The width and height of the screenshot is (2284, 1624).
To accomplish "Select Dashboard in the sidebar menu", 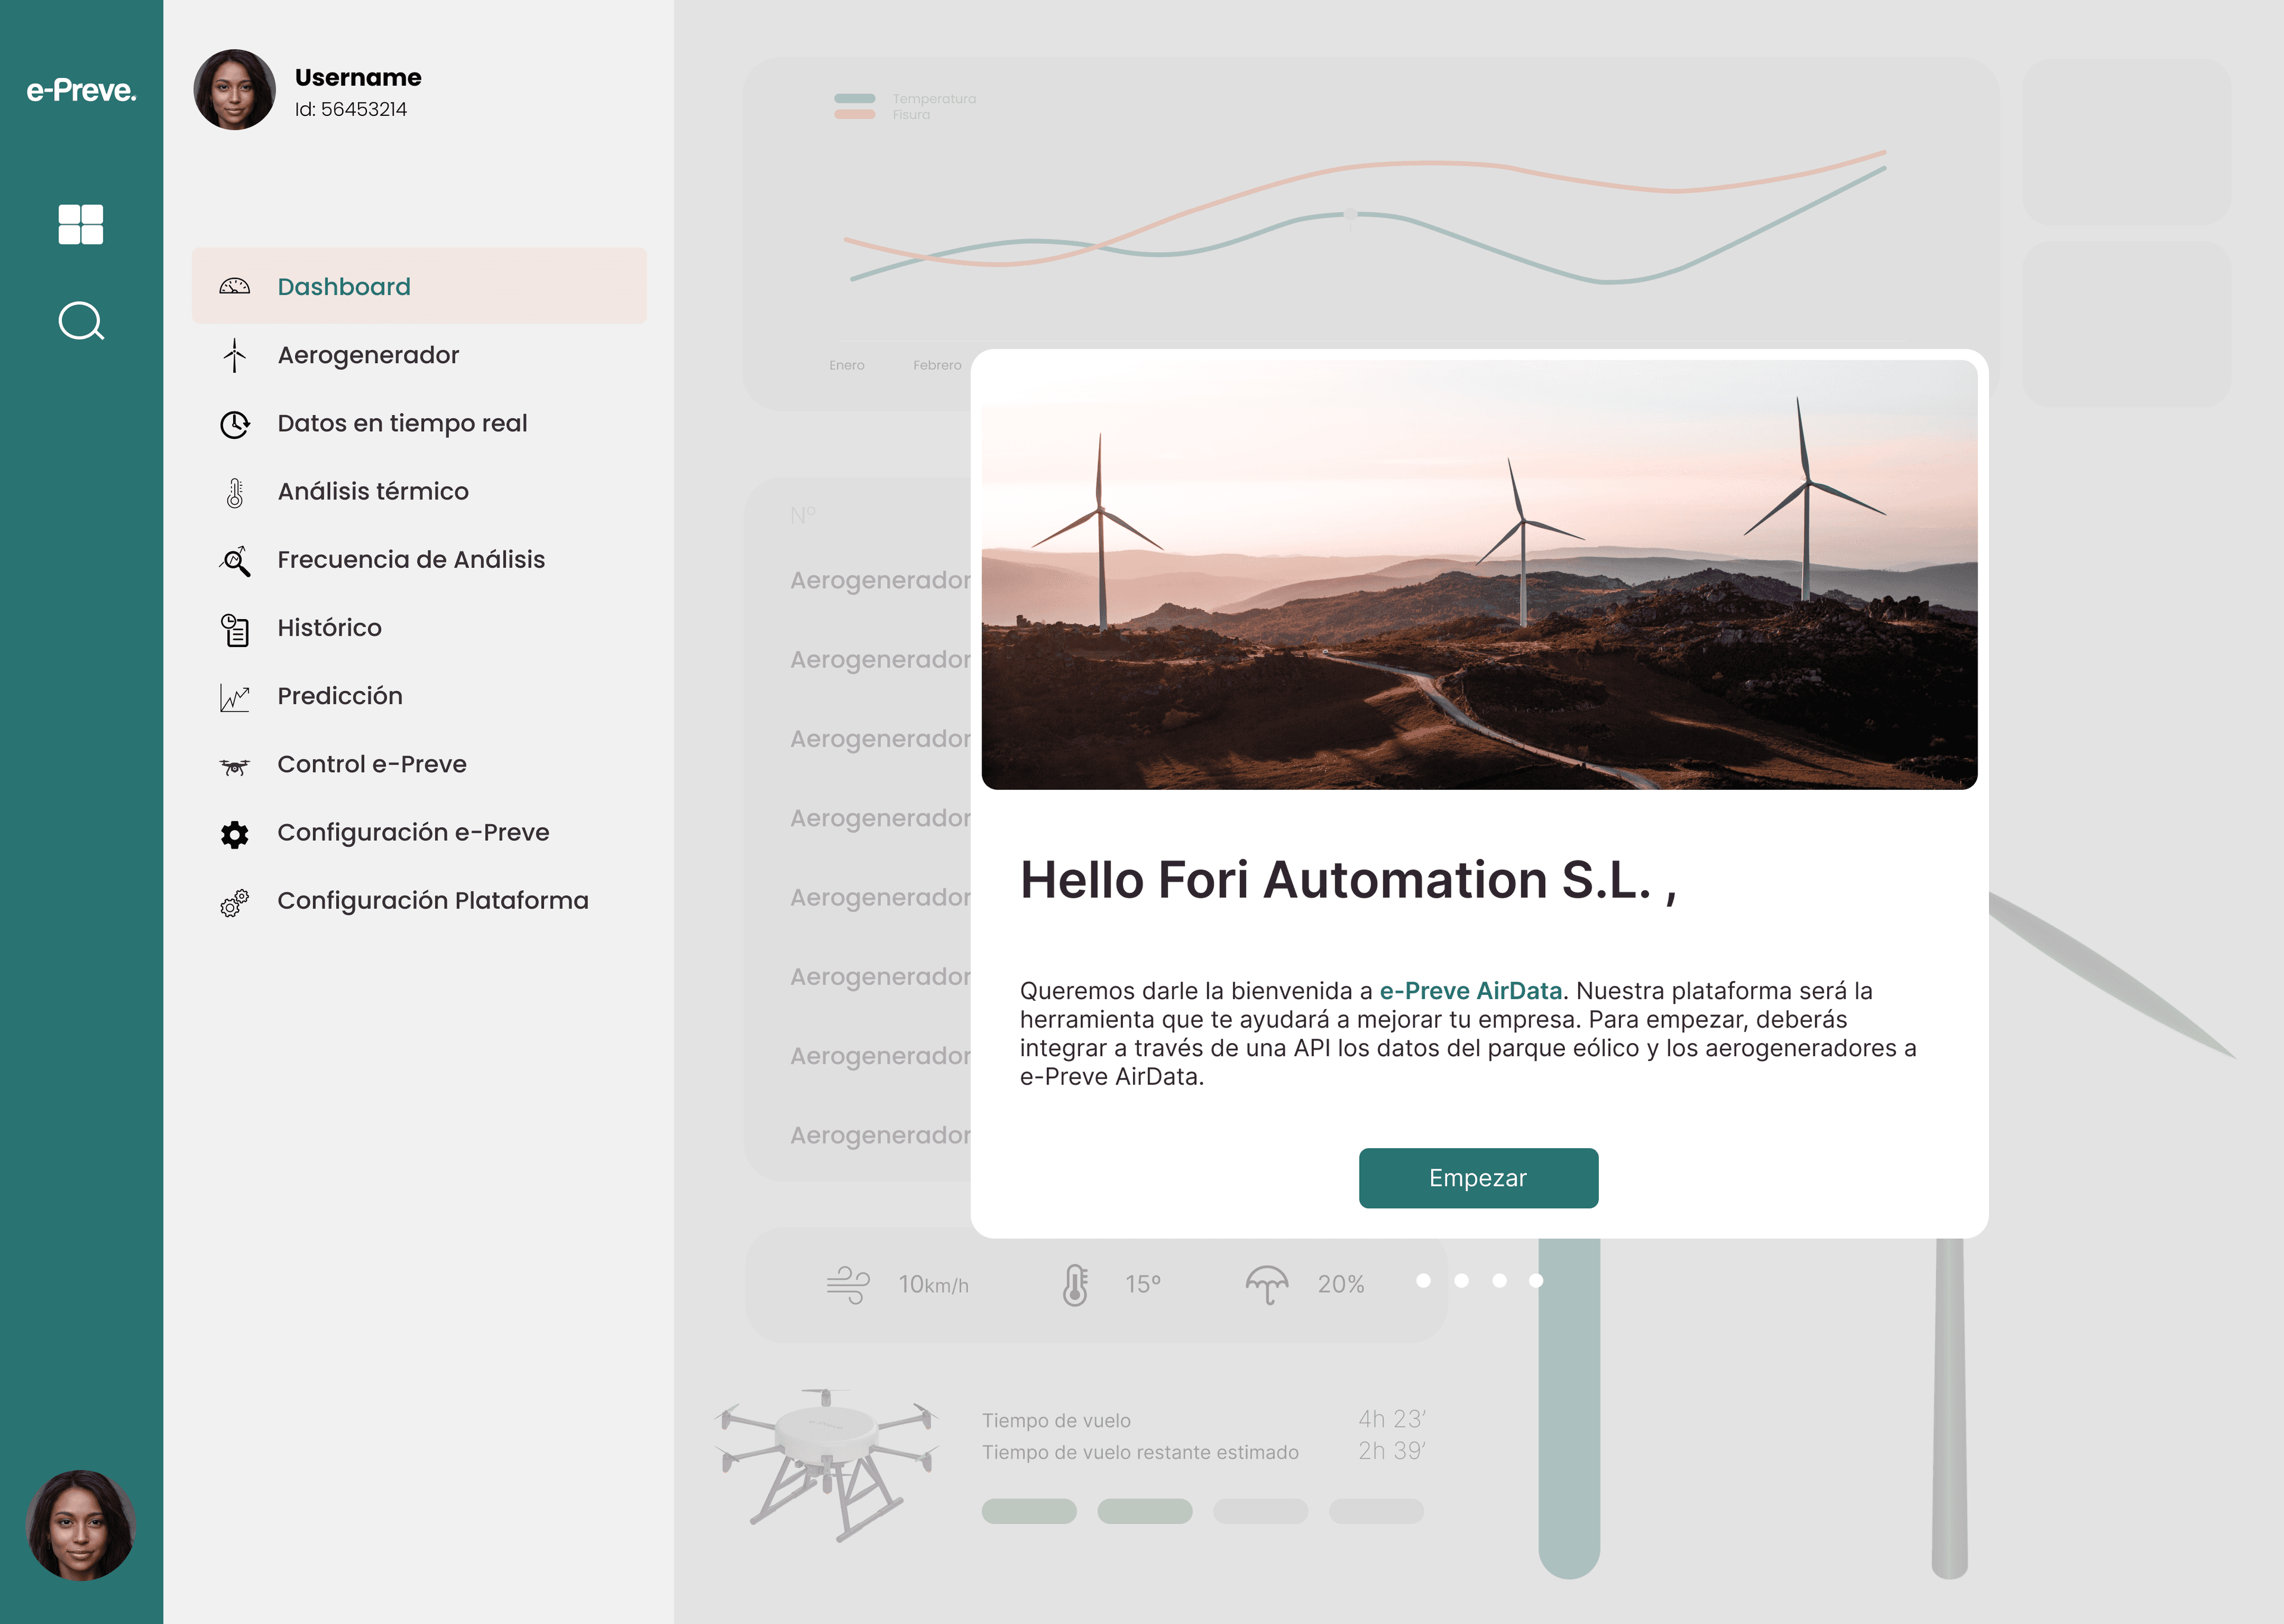I will 419,286.
